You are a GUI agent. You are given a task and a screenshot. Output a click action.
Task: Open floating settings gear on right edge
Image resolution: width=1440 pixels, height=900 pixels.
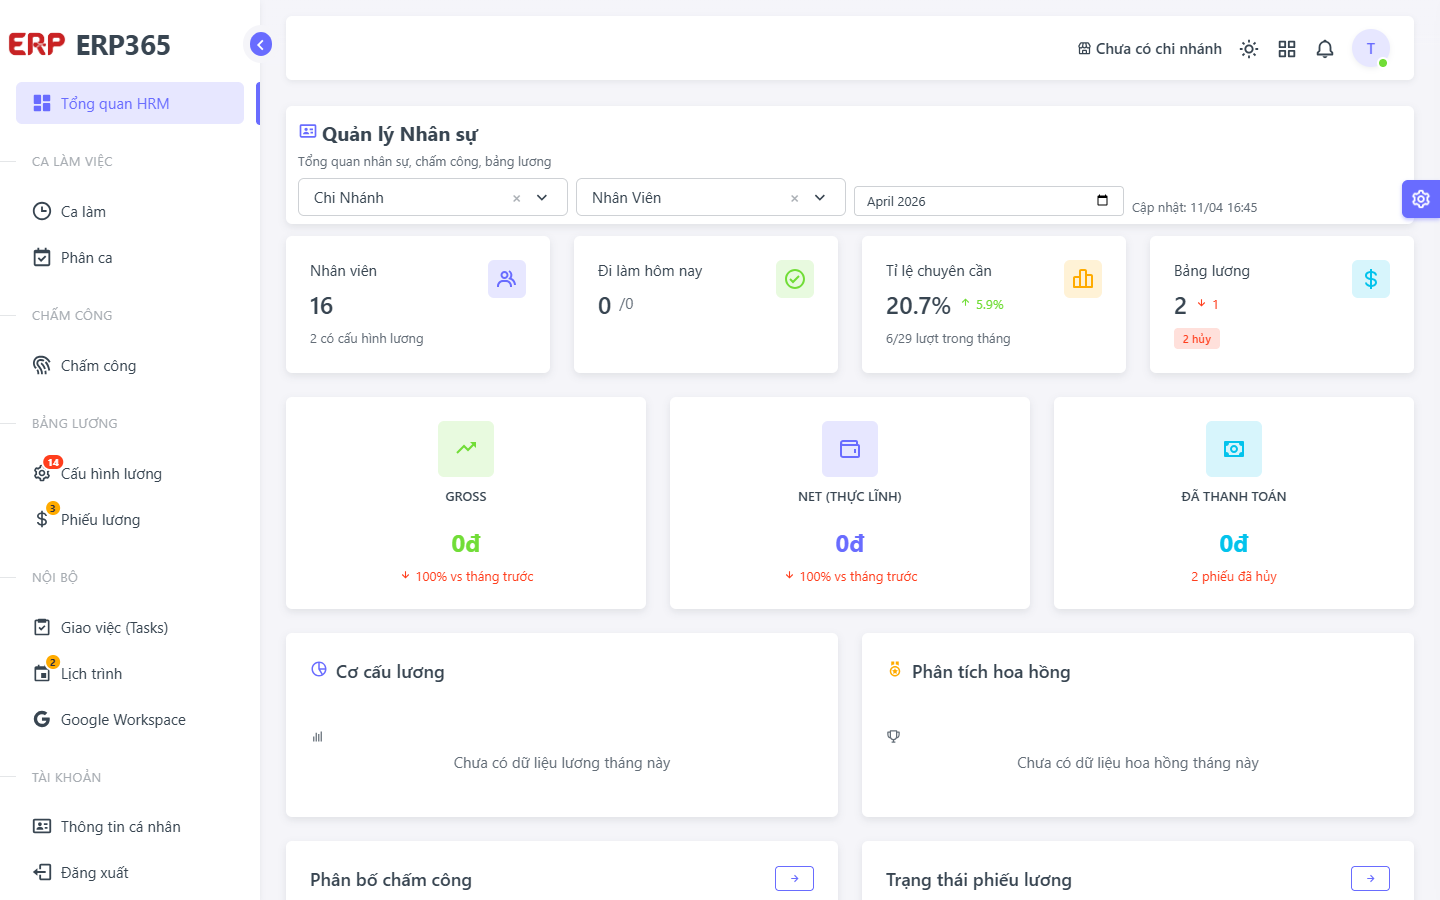(x=1421, y=199)
